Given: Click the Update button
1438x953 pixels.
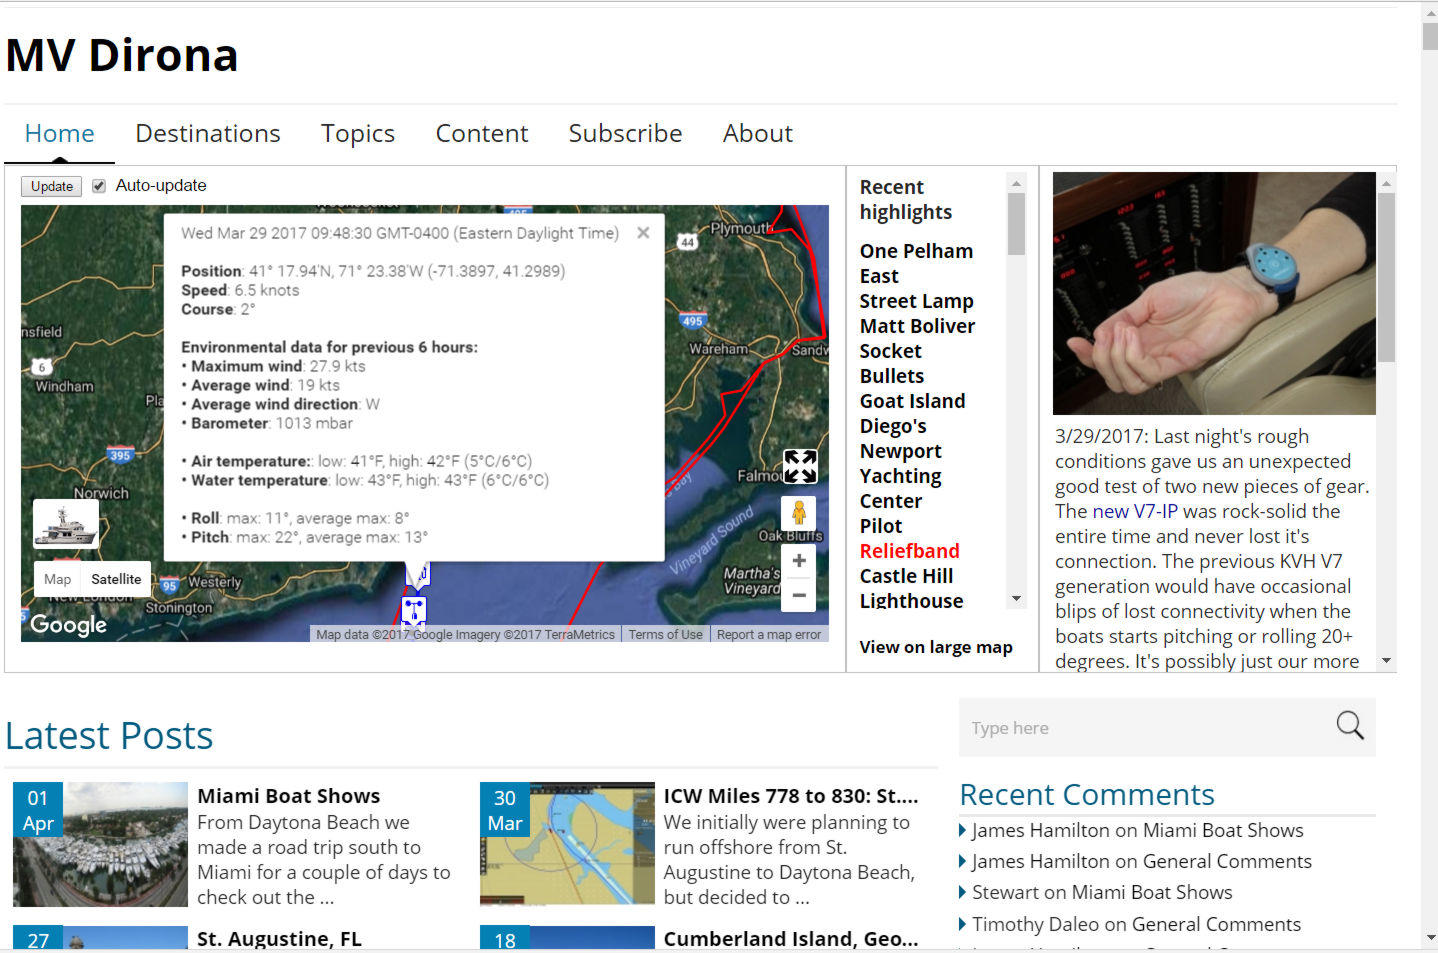Looking at the screenshot, I should pyautogui.click(x=52, y=186).
